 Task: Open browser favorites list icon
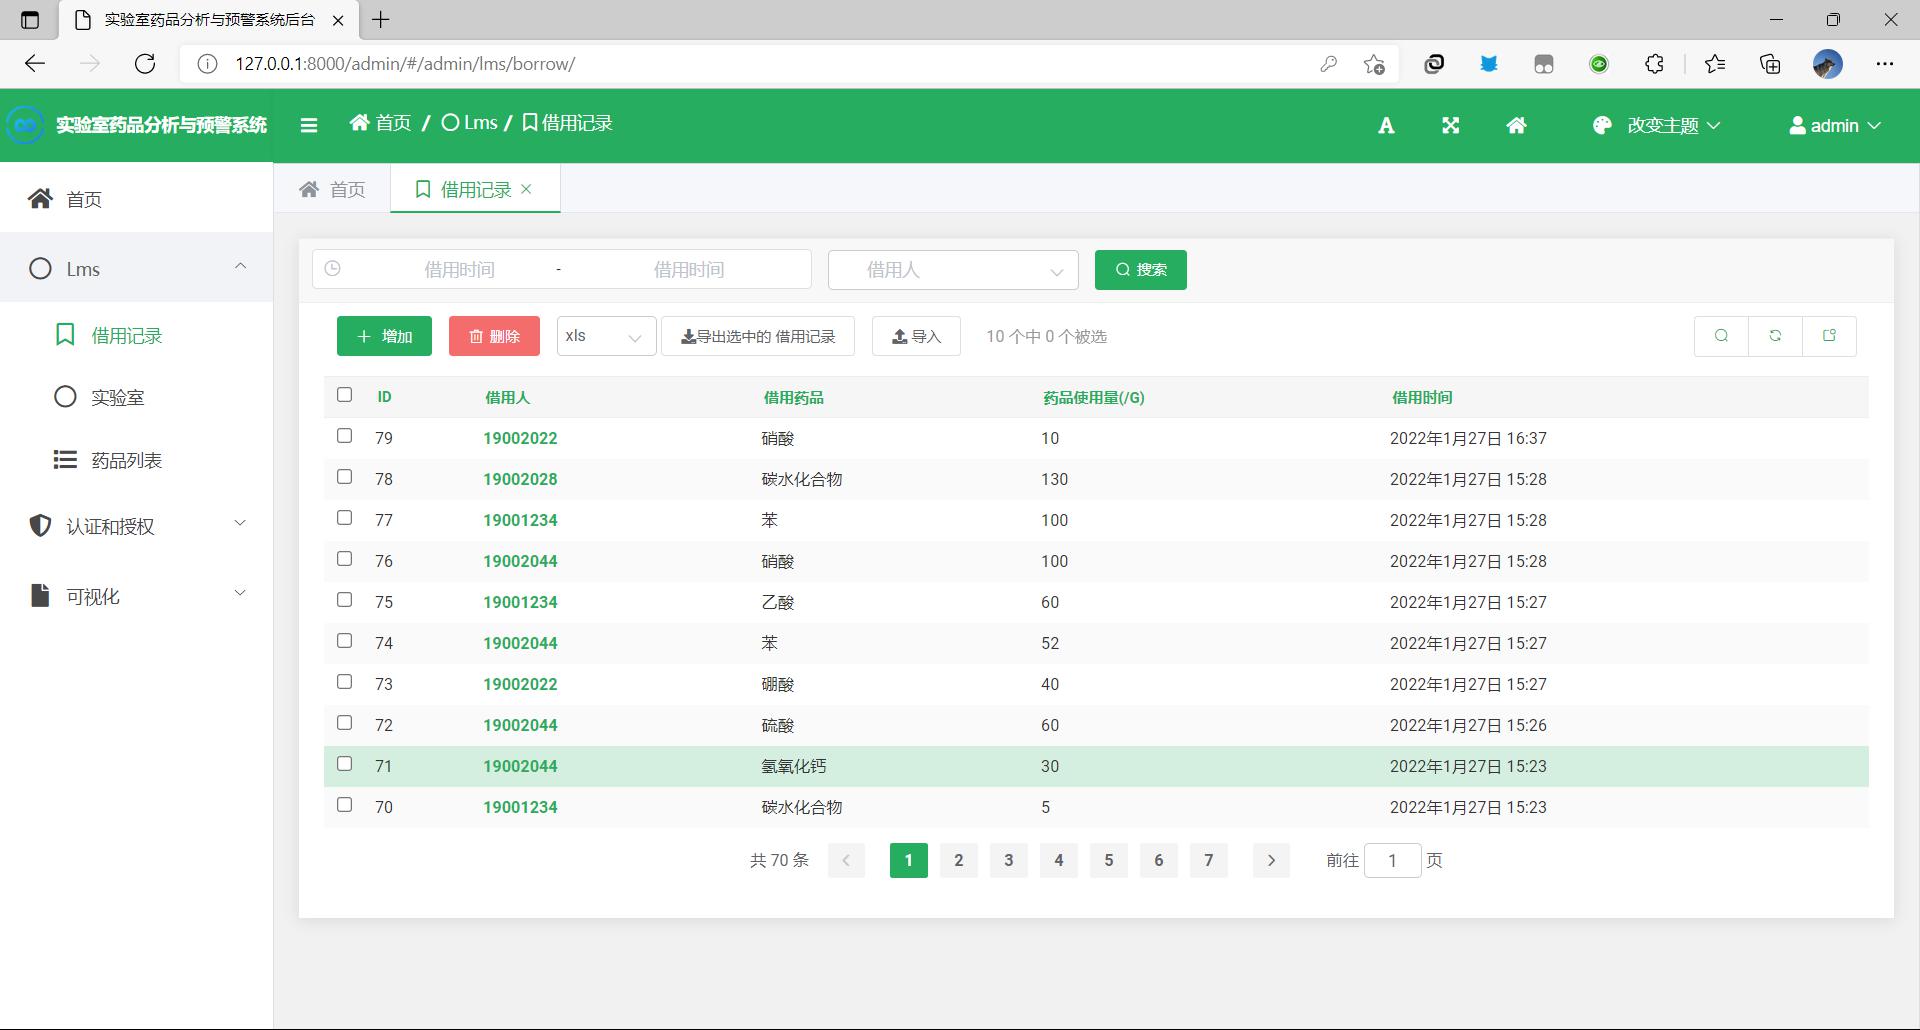tap(1715, 64)
